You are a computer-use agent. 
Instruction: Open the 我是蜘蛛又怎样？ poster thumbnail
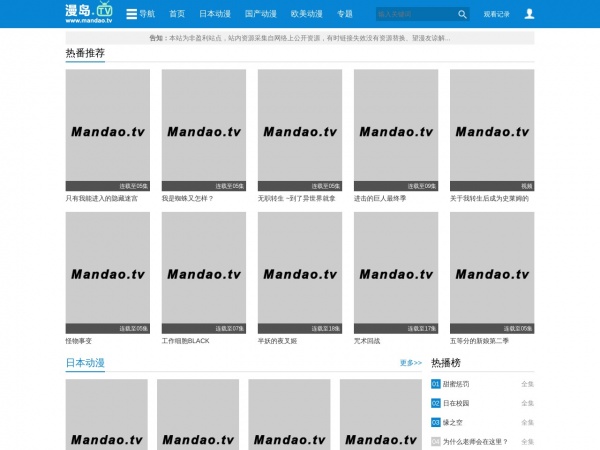(x=204, y=130)
